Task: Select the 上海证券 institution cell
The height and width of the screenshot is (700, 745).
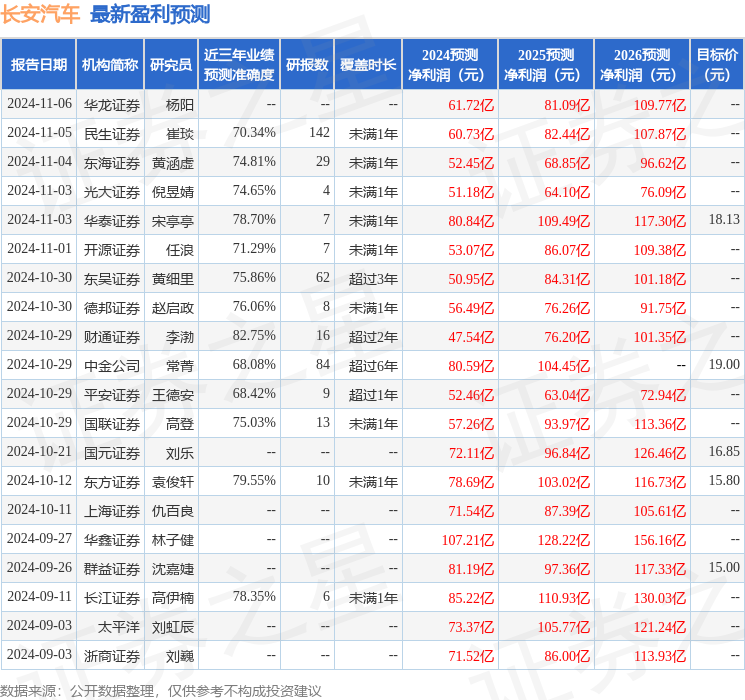Action: click(x=112, y=511)
